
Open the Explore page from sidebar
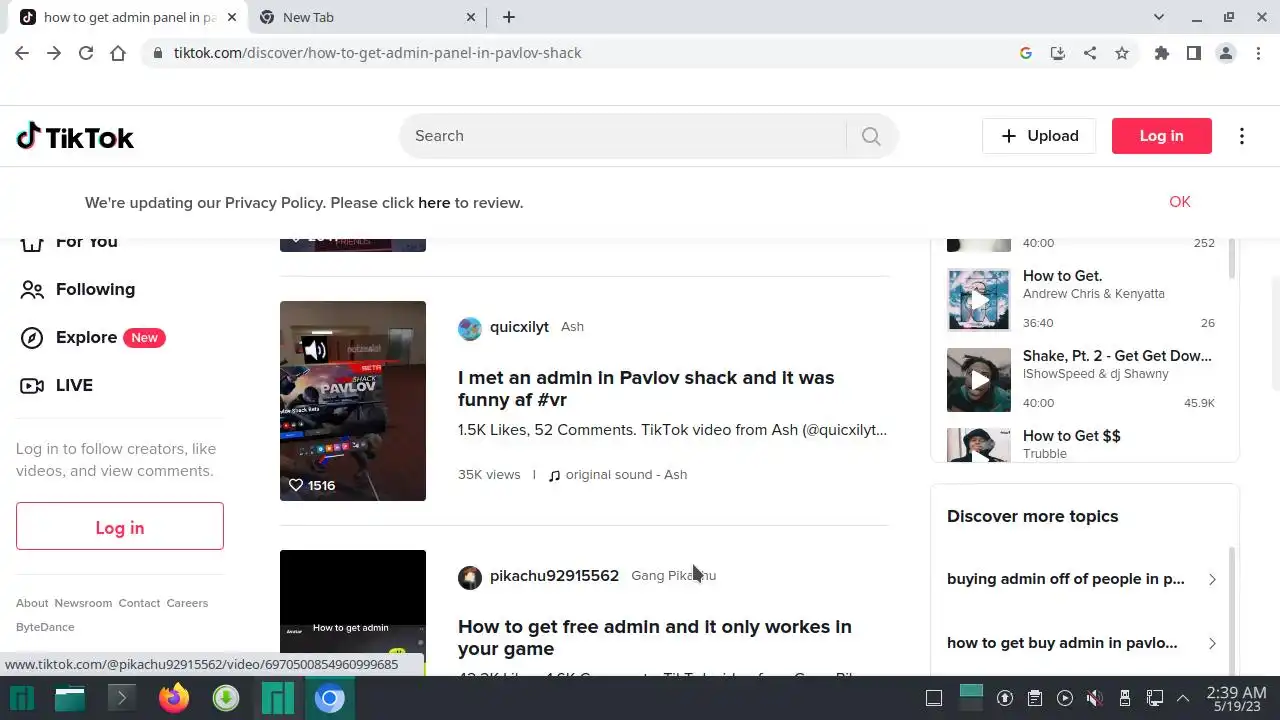(92, 337)
